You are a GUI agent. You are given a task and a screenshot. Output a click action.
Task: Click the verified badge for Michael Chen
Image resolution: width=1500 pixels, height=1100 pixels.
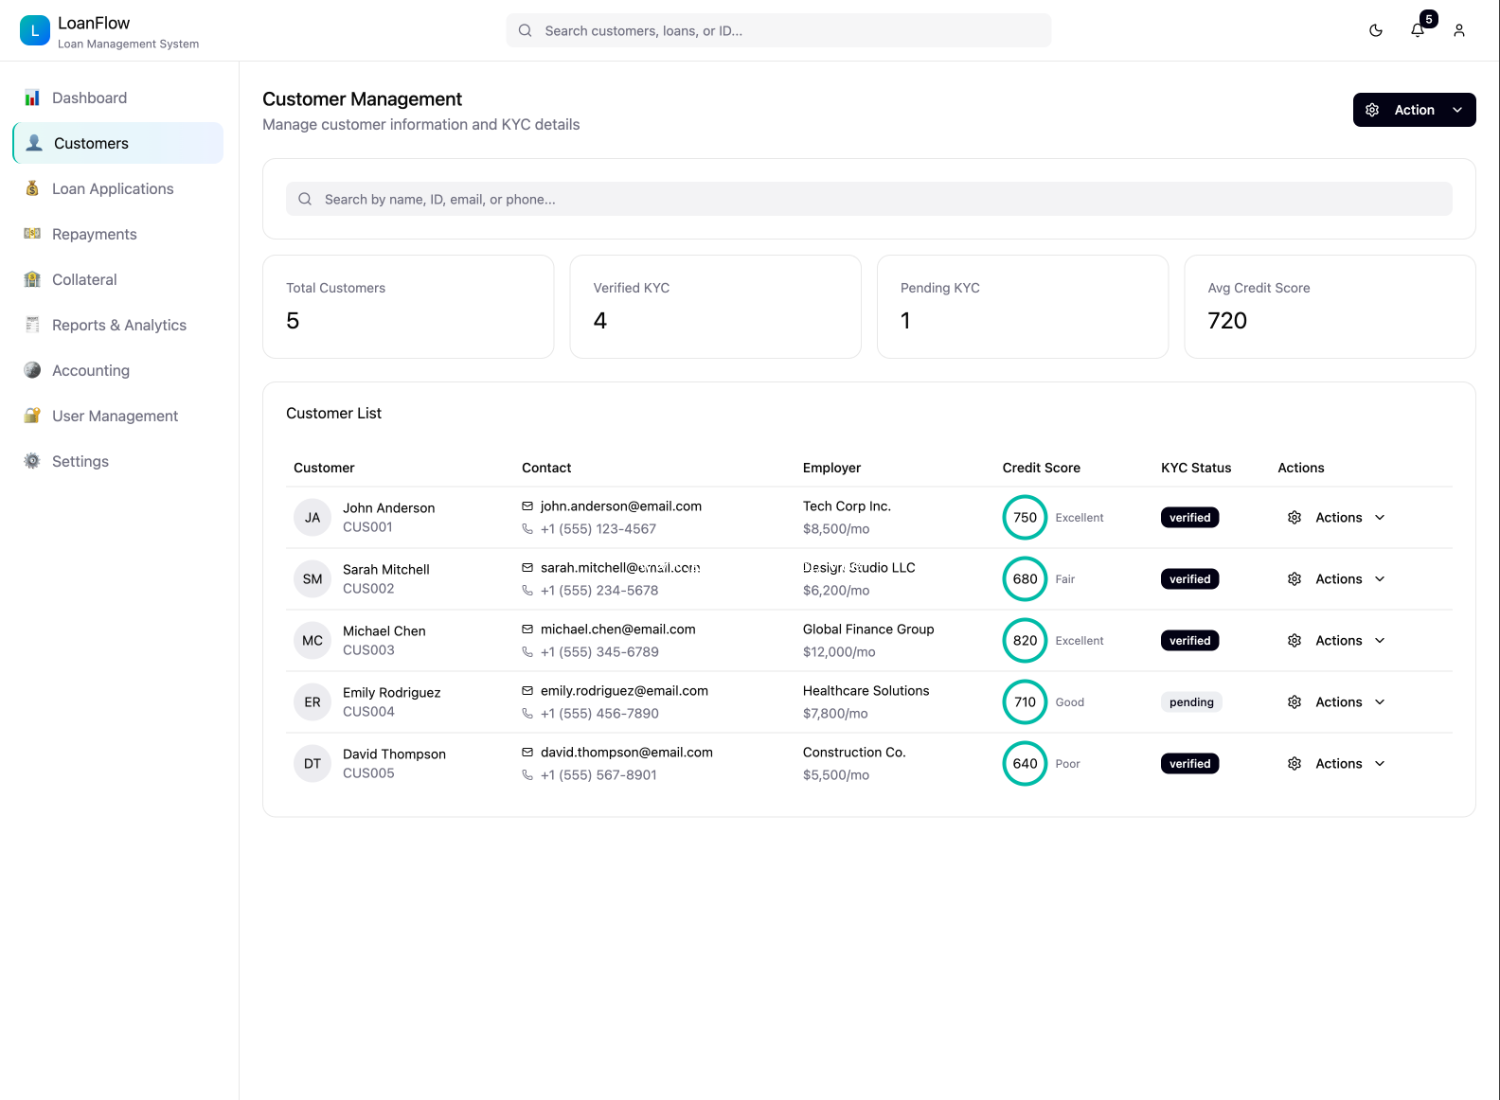(x=1189, y=641)
